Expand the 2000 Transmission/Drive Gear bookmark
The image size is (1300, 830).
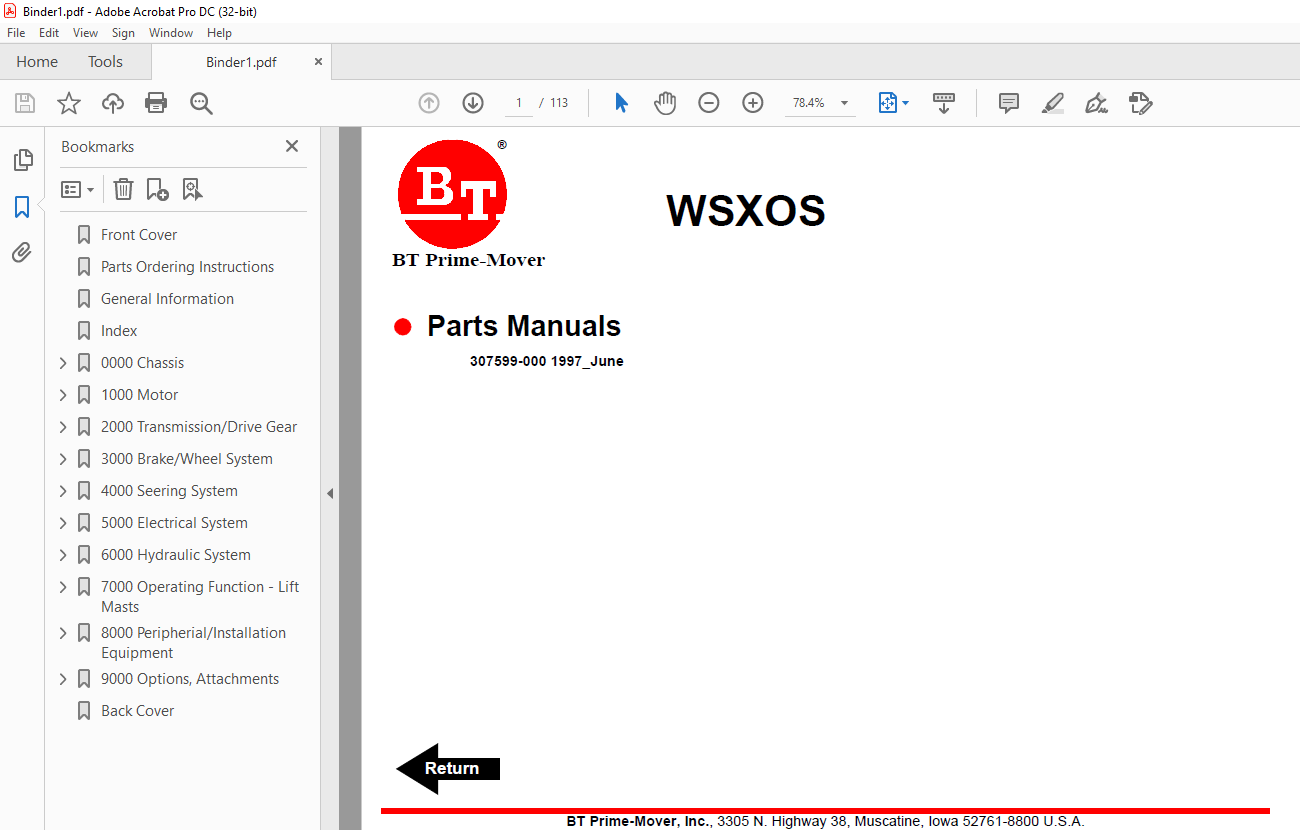pos(63,427)
